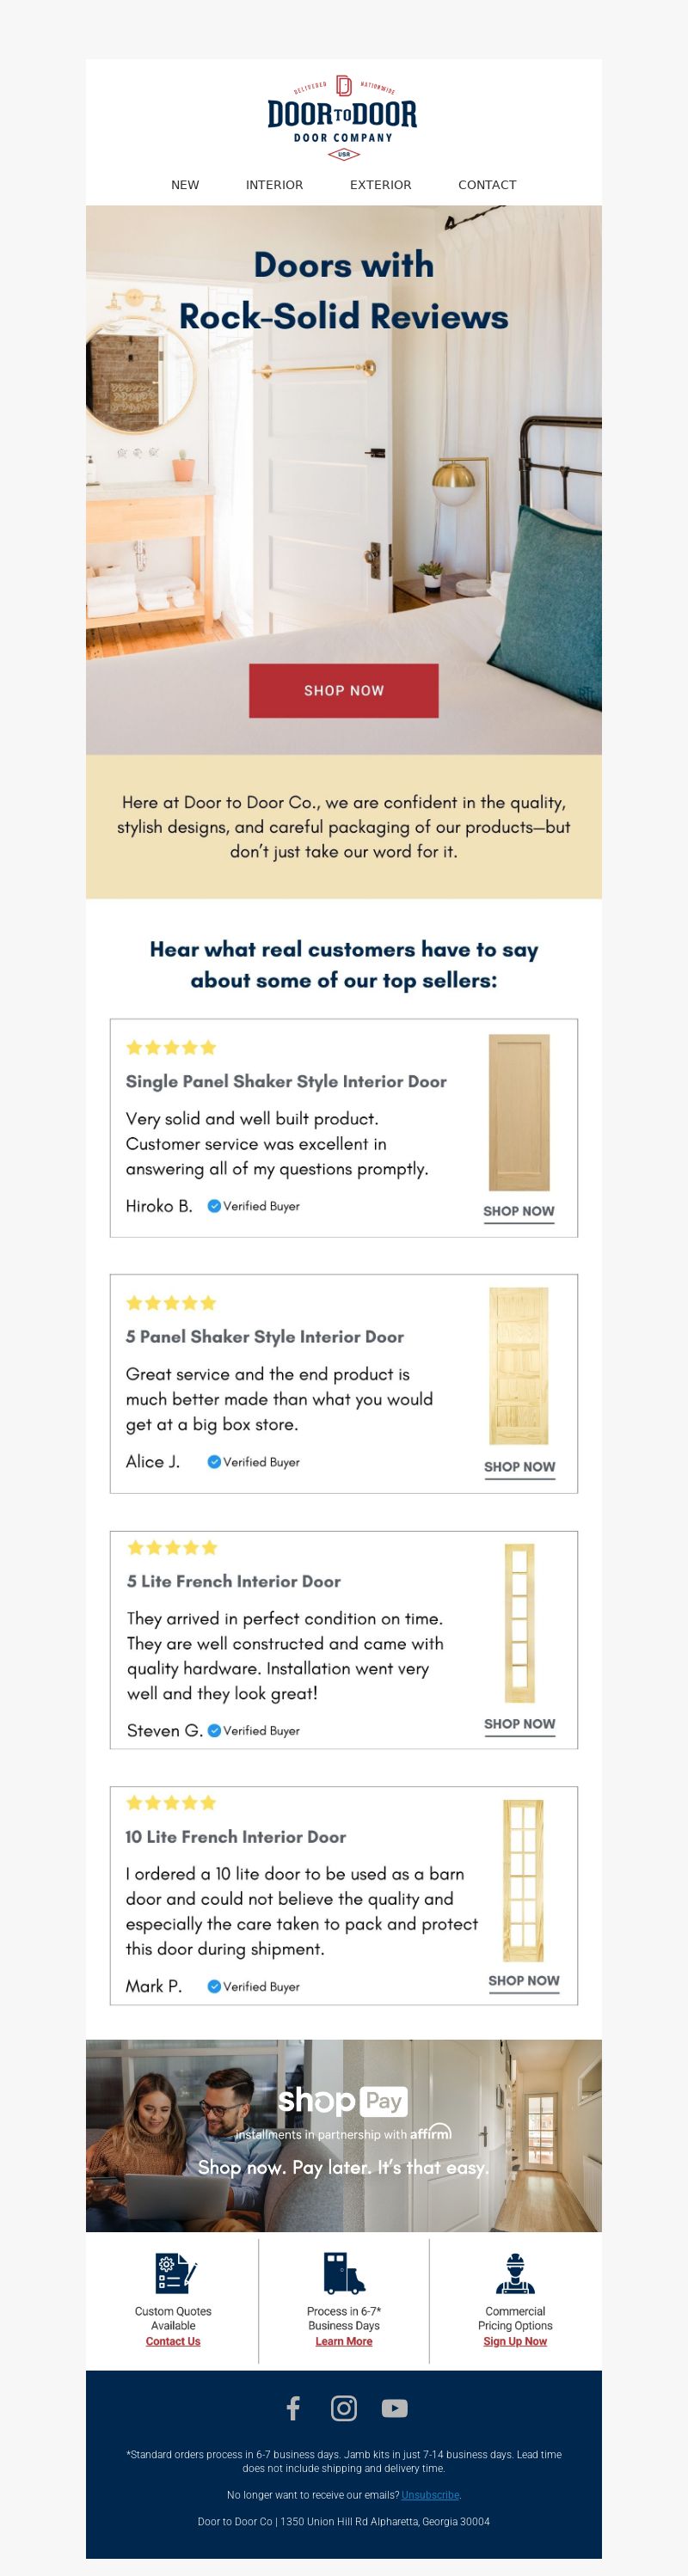Open the Instagram icon in footer
This screenshot has width=688, height=2576.
344,2408
